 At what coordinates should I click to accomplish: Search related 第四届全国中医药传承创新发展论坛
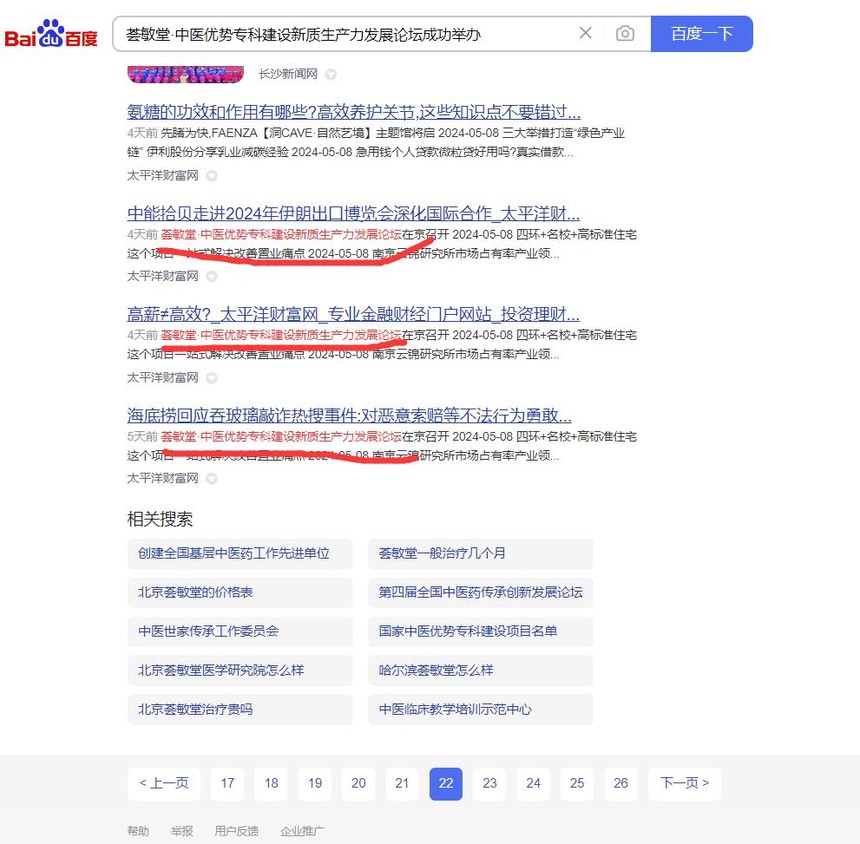(480, 592)
